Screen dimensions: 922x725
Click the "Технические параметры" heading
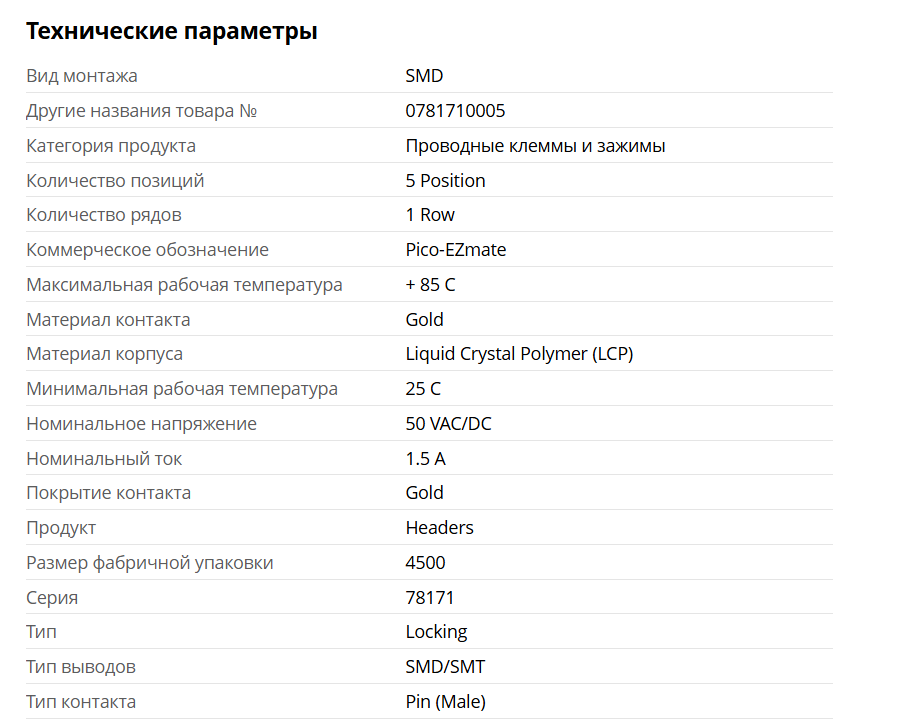(172, 31)
